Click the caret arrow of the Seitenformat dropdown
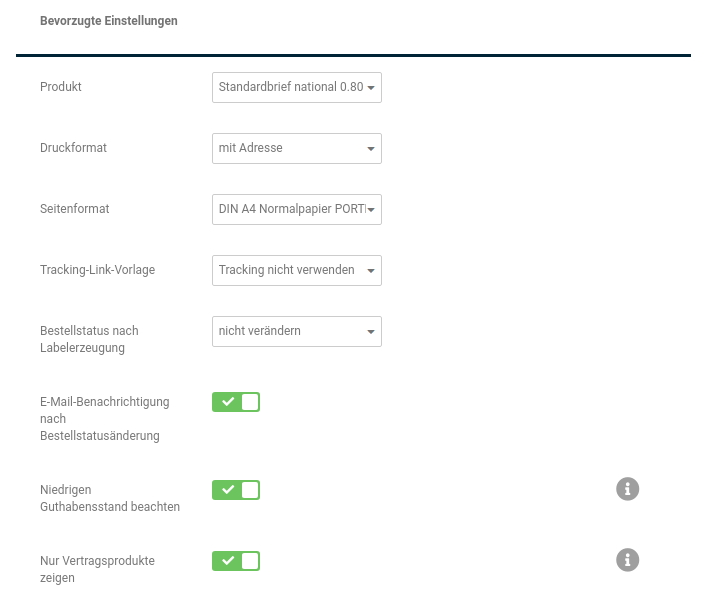715x604 pixels. 371,210
